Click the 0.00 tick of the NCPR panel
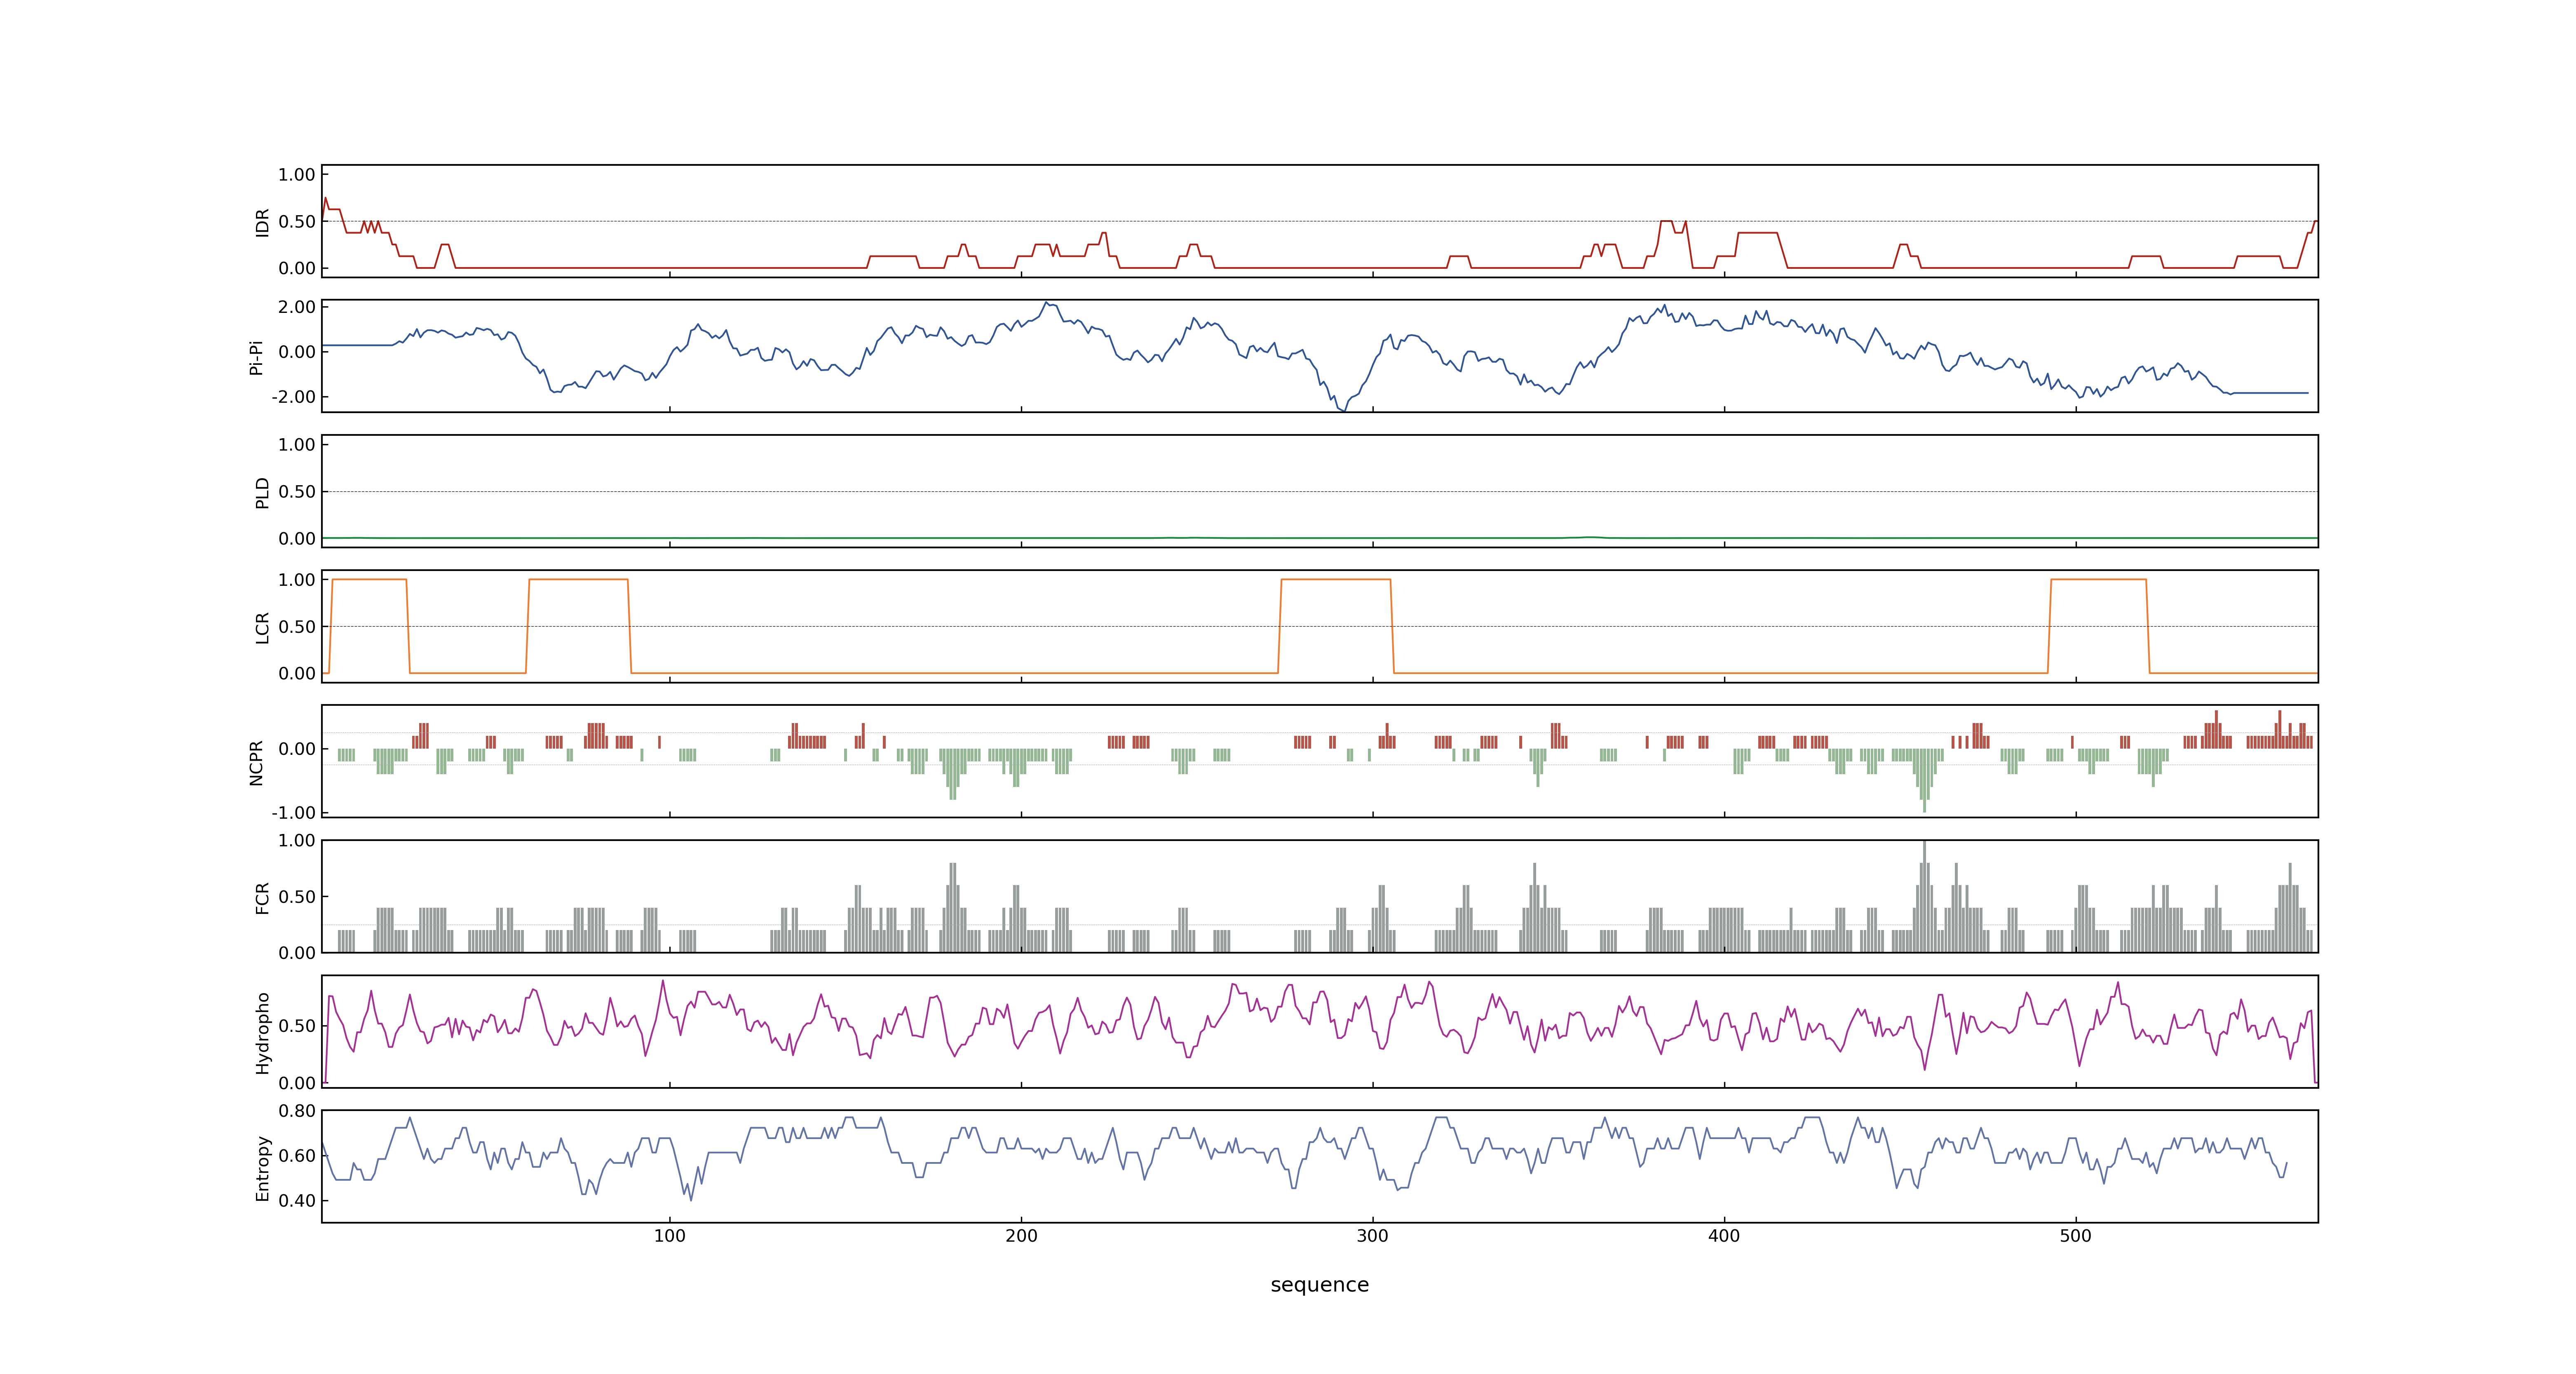The height and width of the screenshot is (1374, 2576). (297, 749)
